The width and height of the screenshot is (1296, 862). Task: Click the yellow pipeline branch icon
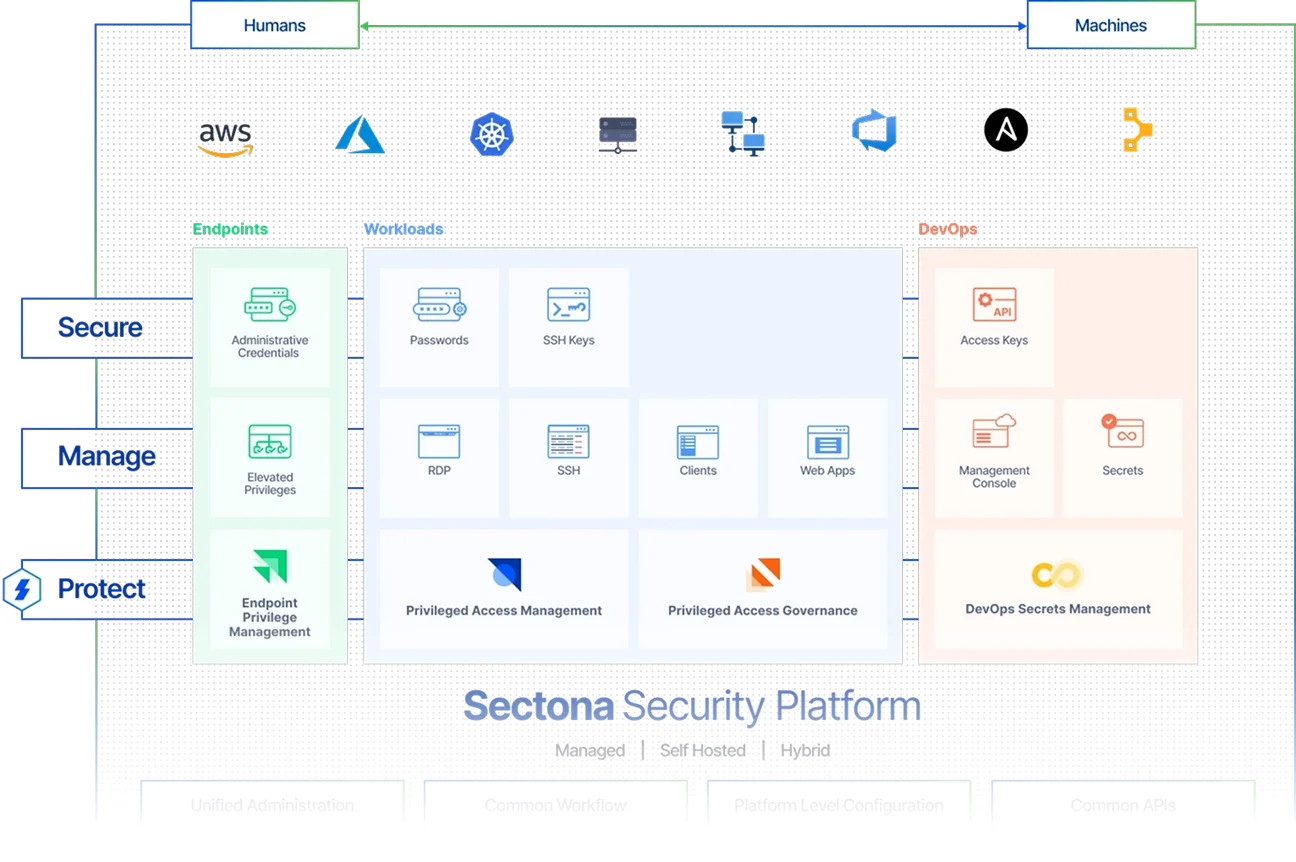coord(1137,130)
